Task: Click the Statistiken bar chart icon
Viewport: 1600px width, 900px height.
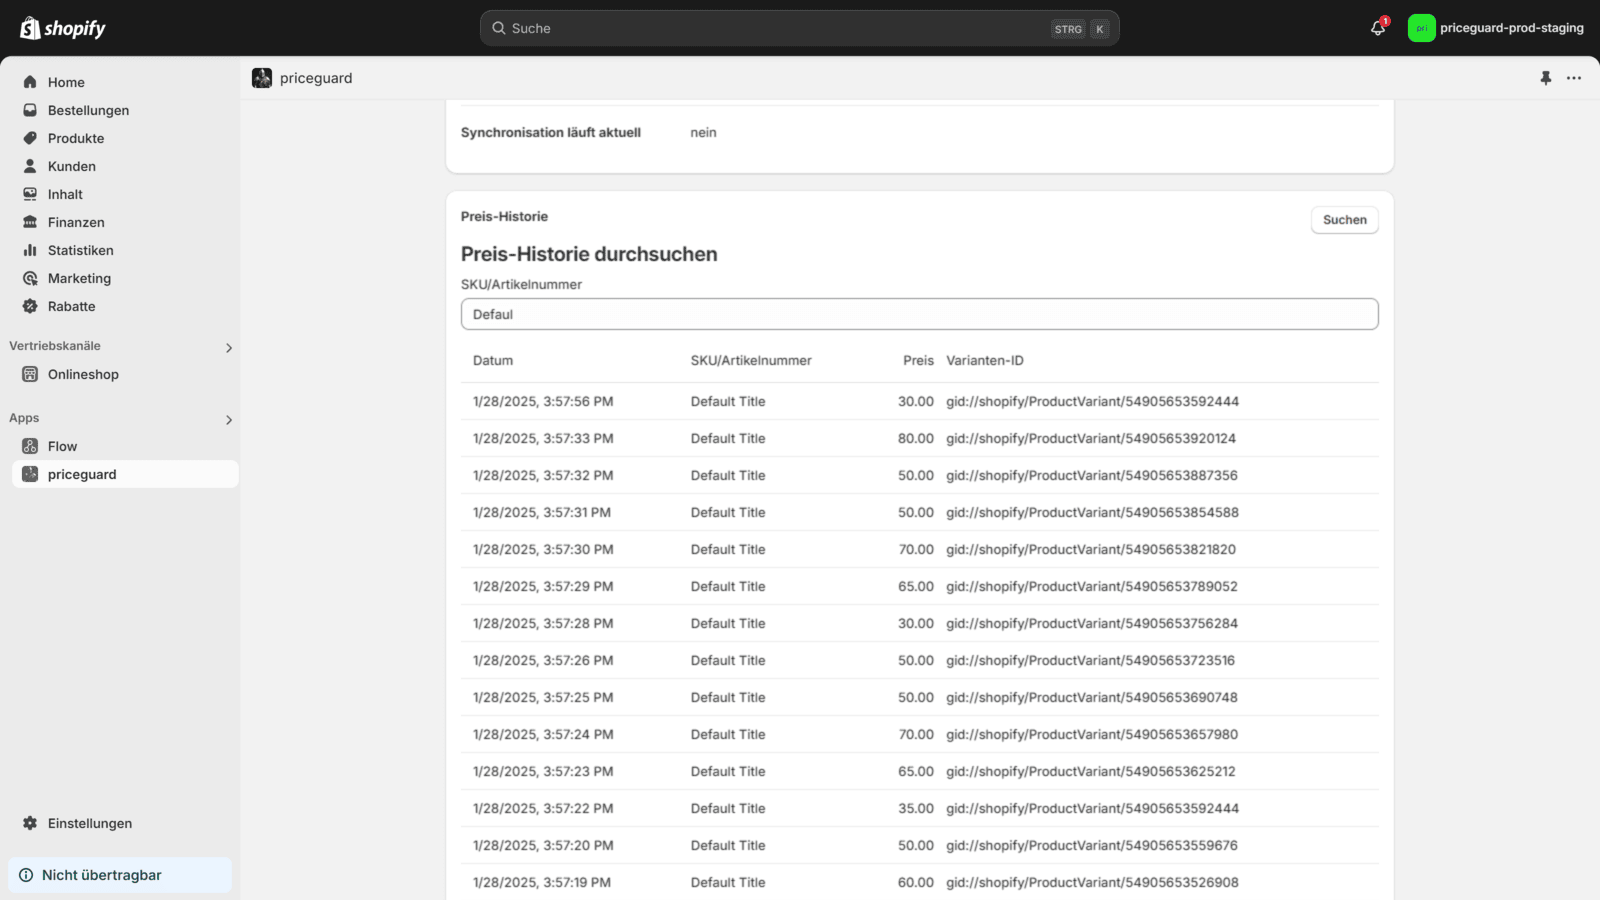Action: coord(30,250)
